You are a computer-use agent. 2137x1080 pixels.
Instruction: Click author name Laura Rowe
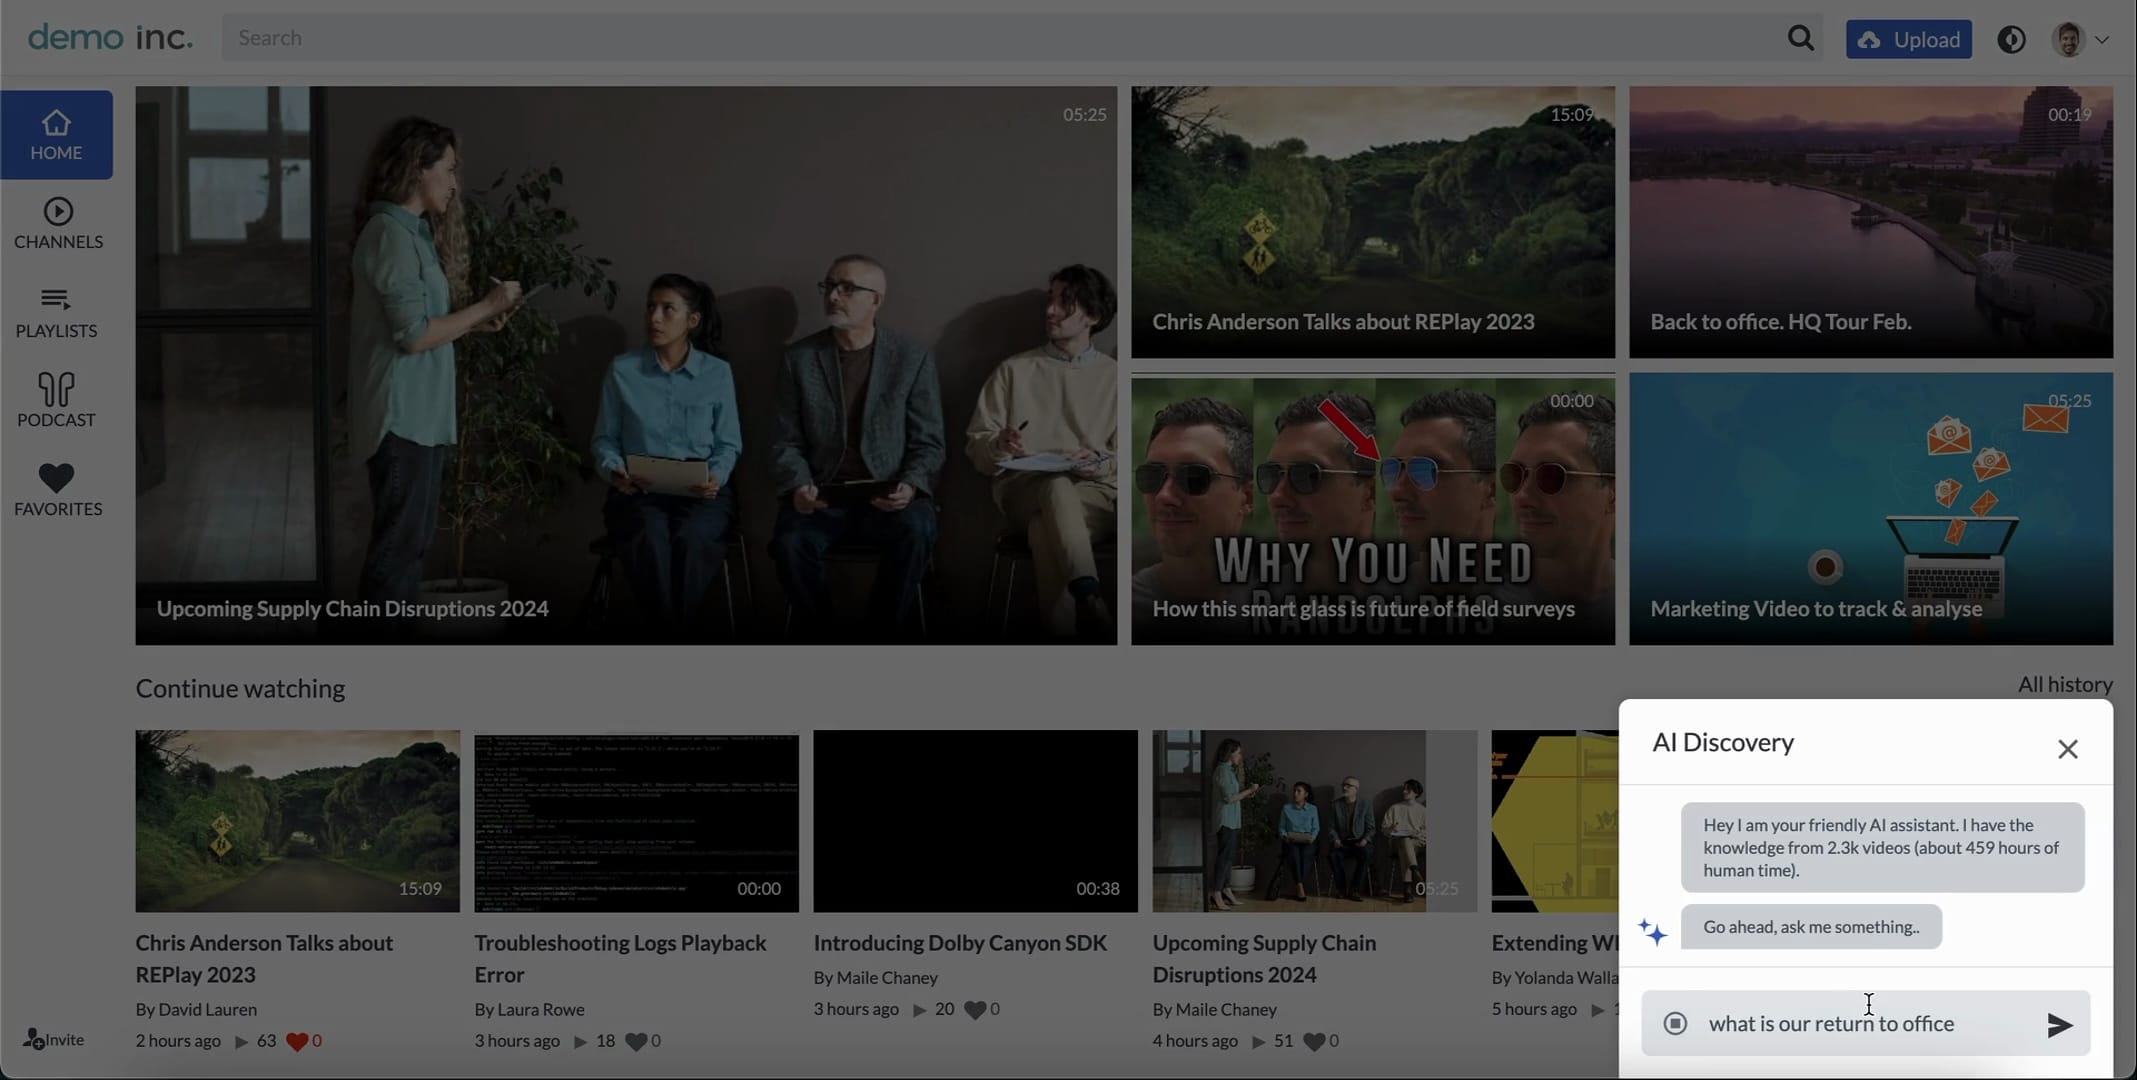click(x=540, y=1009)
